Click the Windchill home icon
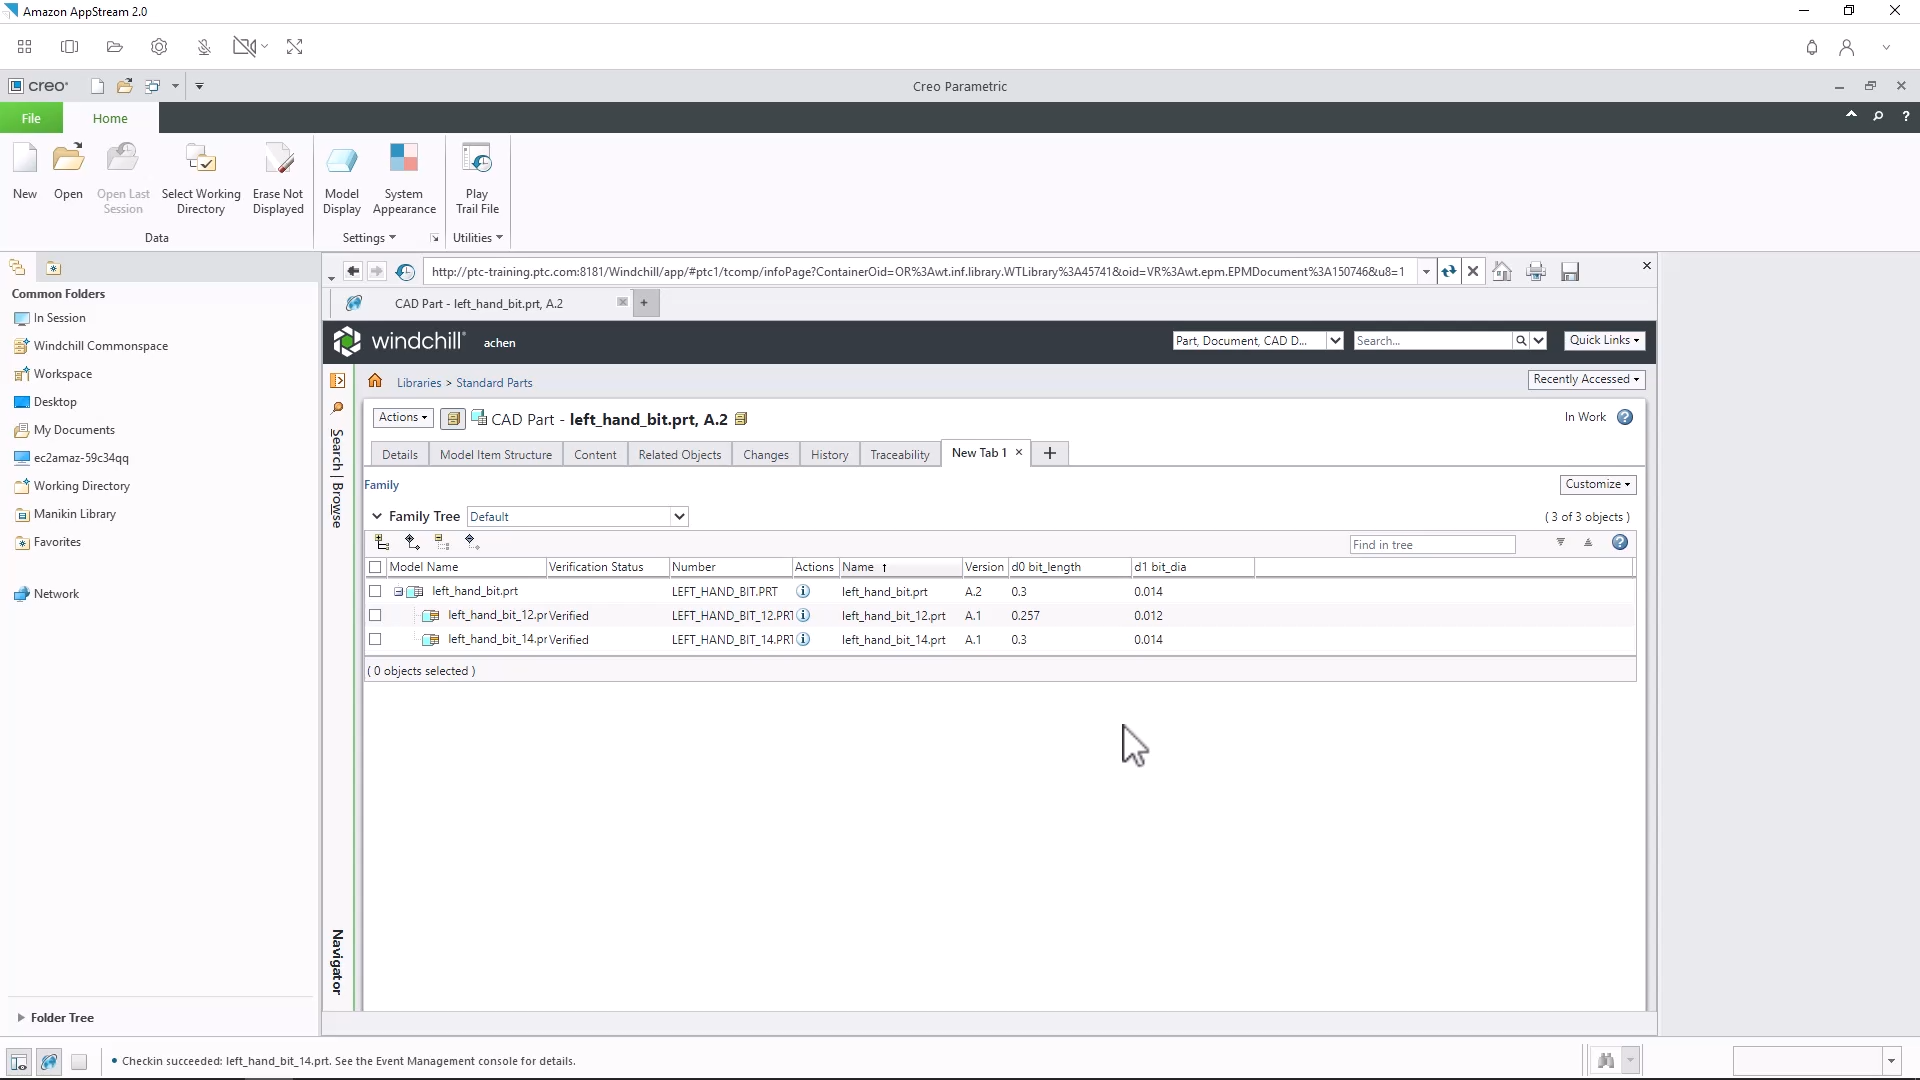This screenshot has height=1080, width=1920. (375, 382)
